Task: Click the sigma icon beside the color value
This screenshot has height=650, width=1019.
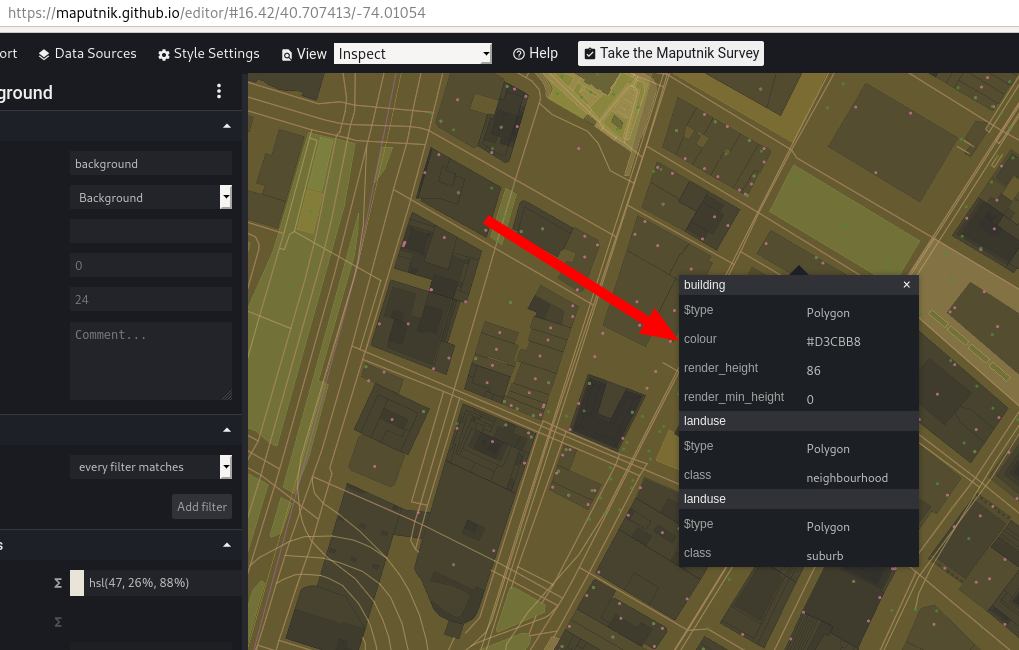Action: coord(57,582)
